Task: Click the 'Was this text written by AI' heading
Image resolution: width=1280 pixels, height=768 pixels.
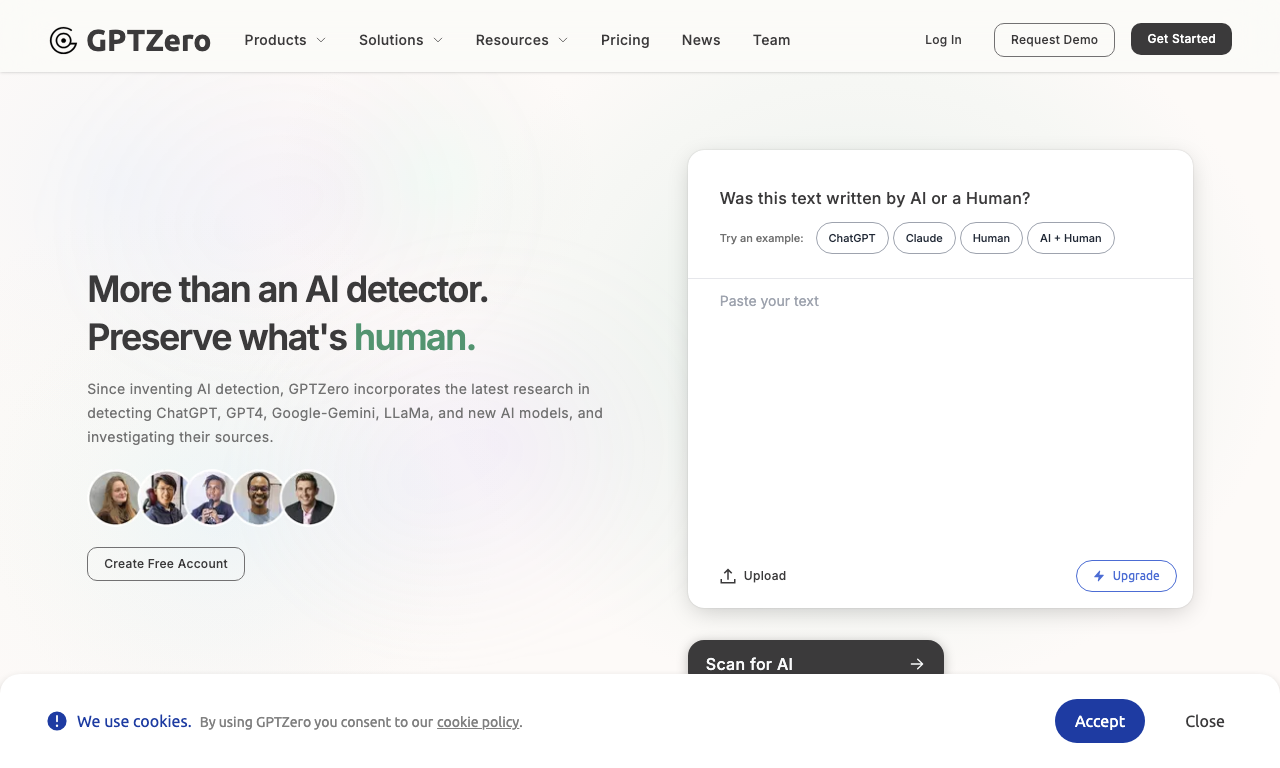Action: (875, 198)
